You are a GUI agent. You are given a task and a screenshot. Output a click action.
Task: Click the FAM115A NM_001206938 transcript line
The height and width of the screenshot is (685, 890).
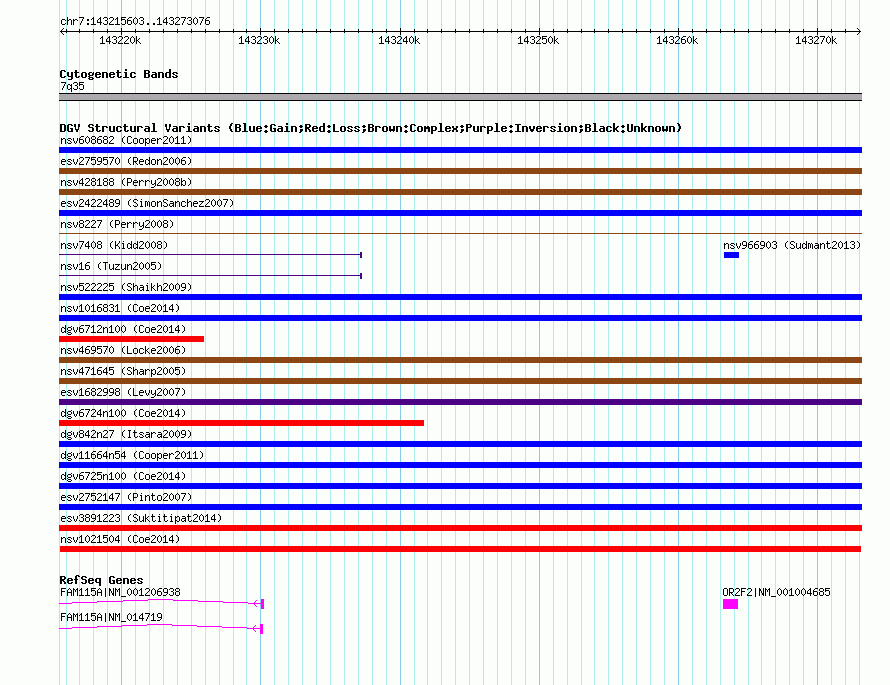click(x=161, y=603)
